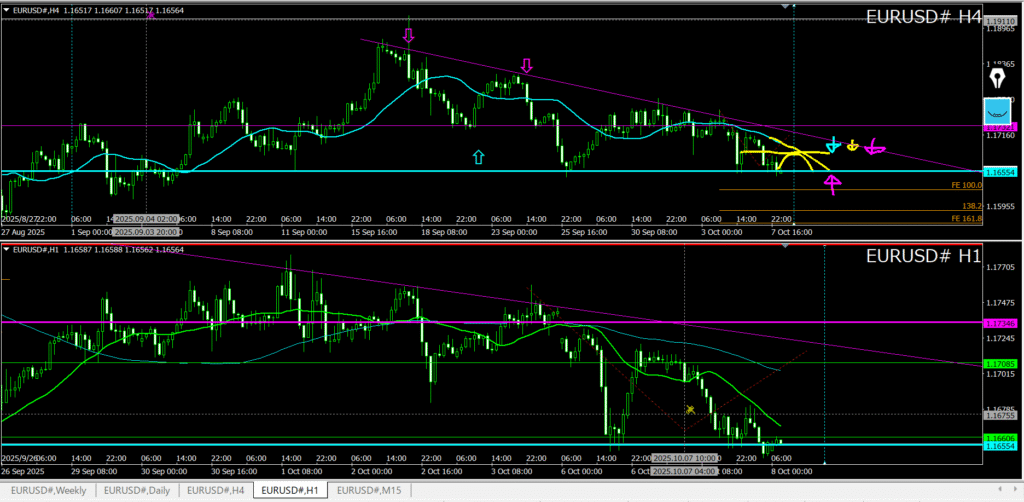Open the EURUSD#,H1 chart dropdown triangle

[x=8, y=248]
